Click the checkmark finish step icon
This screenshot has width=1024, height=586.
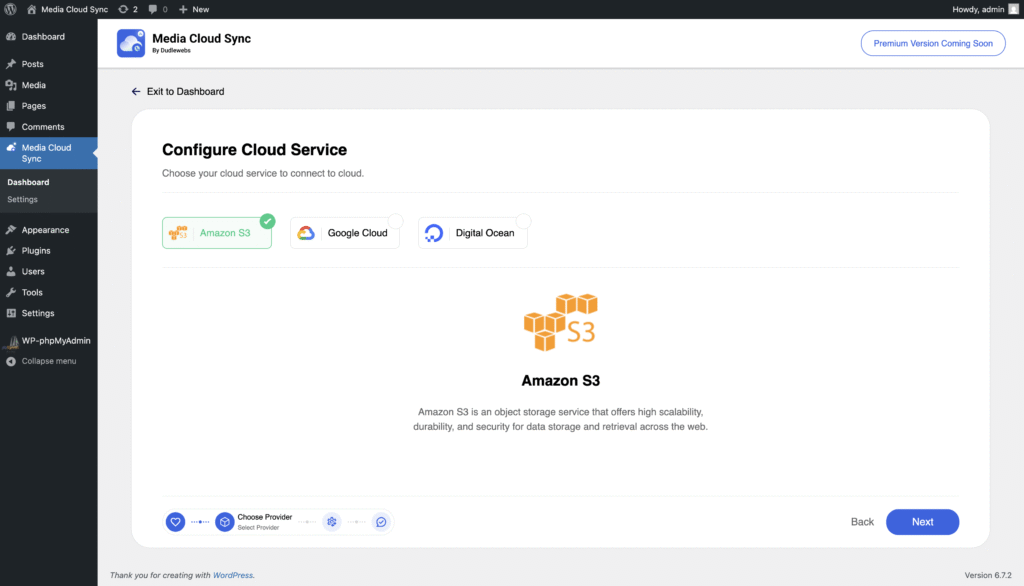[x=381, y=522]
